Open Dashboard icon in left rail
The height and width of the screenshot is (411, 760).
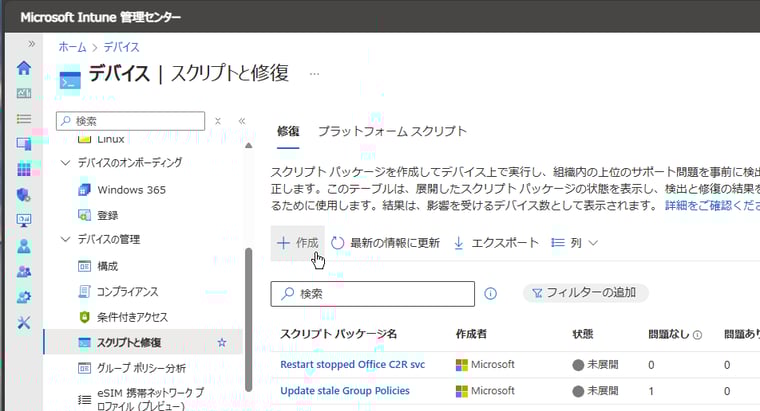tap(24, 93)
